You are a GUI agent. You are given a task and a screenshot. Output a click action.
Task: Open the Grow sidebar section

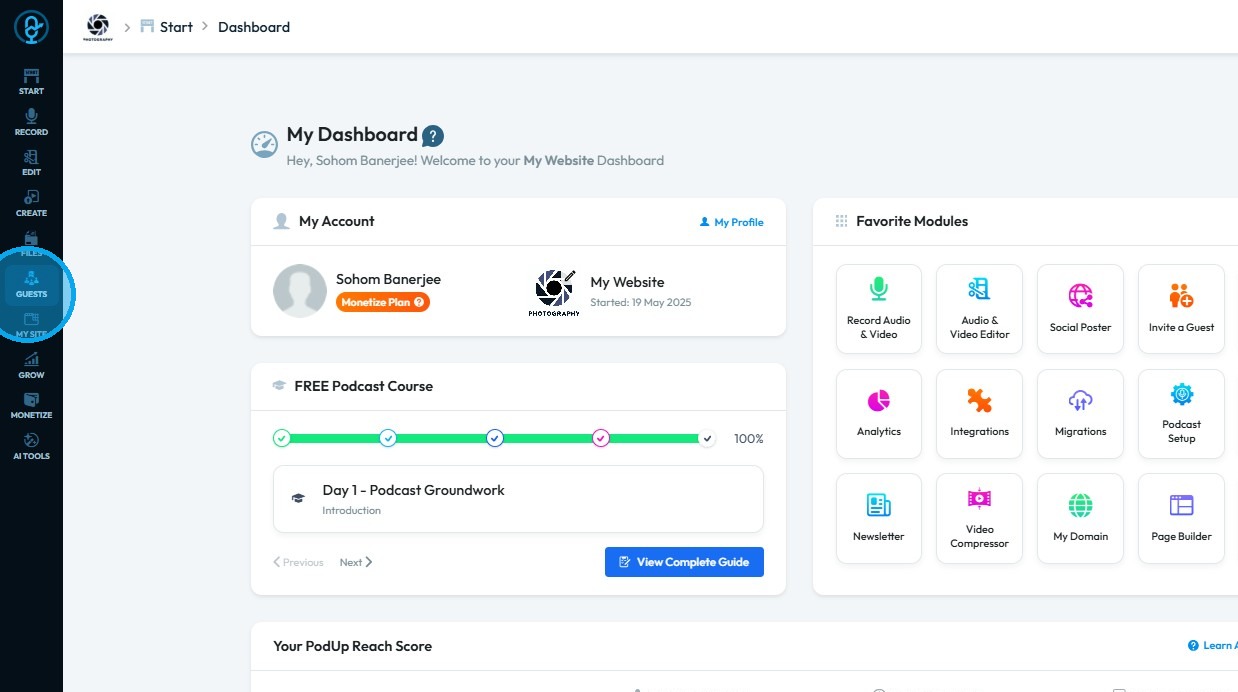click(x=31, y=365)
